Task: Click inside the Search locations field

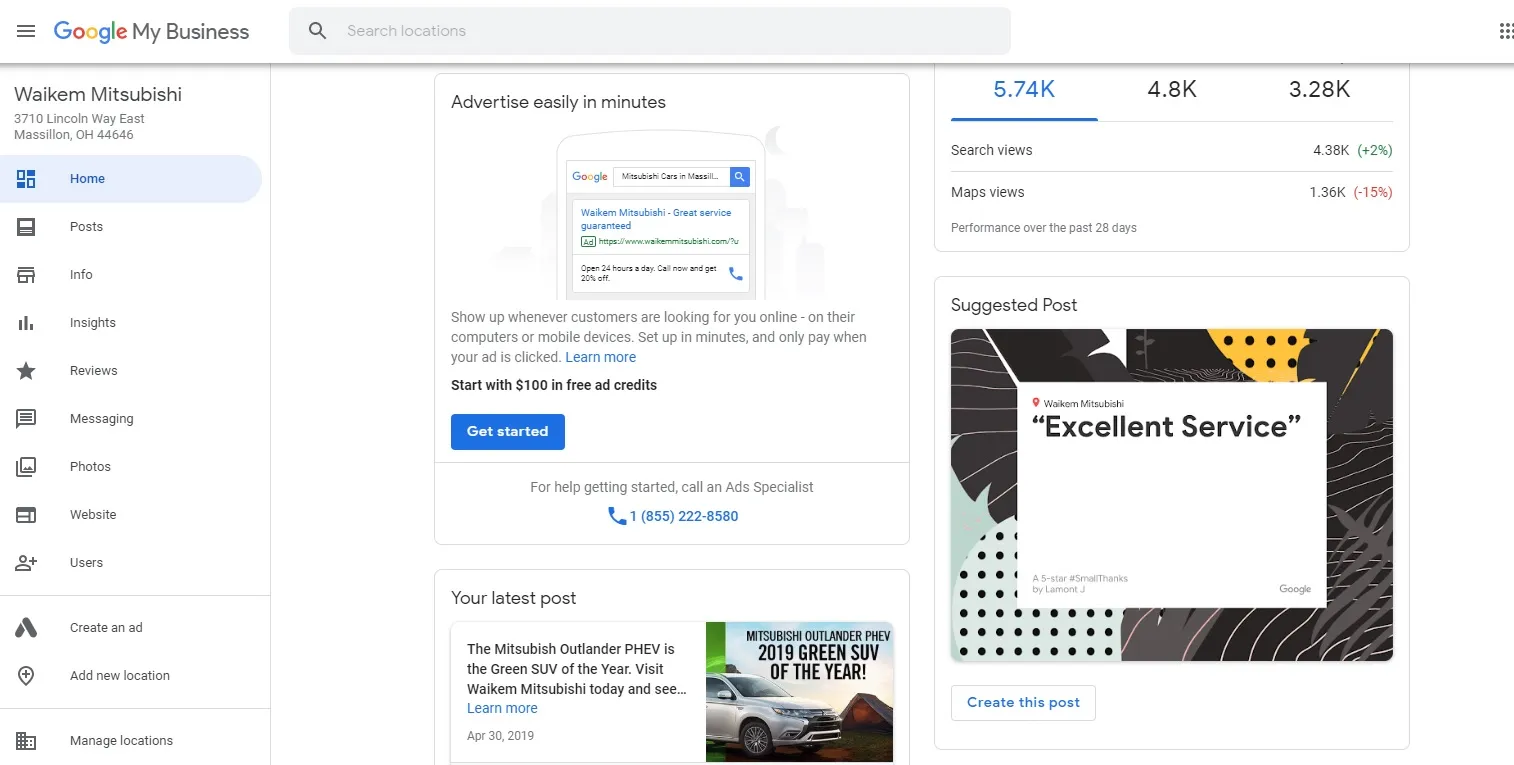Action: tap(650, 31)
